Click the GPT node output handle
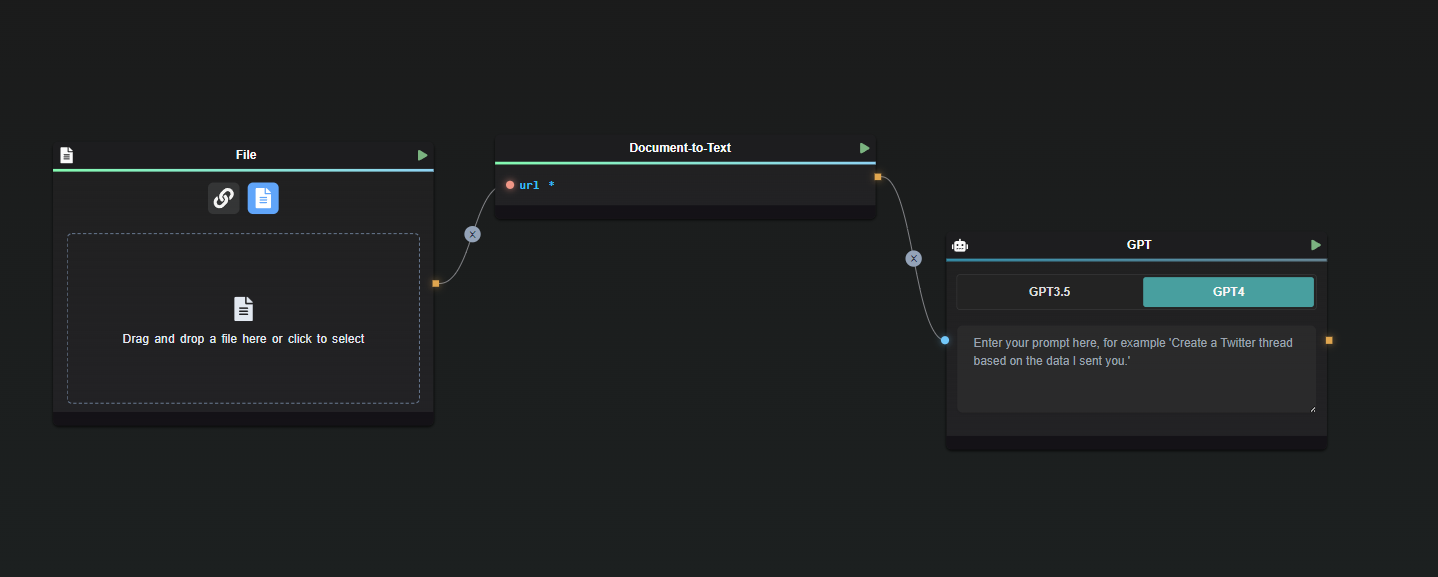Screen dimensions: 1438x577 [x=1329, y=341]
